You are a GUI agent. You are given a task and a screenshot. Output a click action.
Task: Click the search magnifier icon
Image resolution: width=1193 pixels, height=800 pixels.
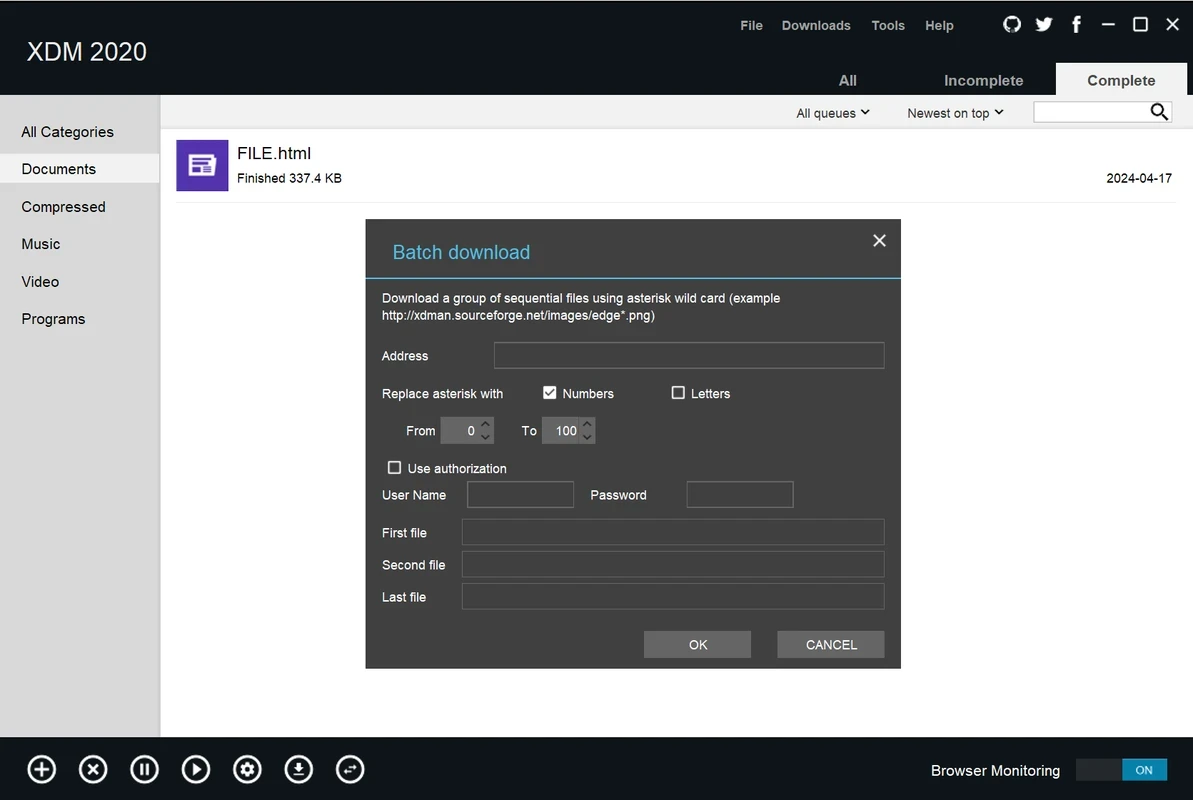pos(1159,112)
